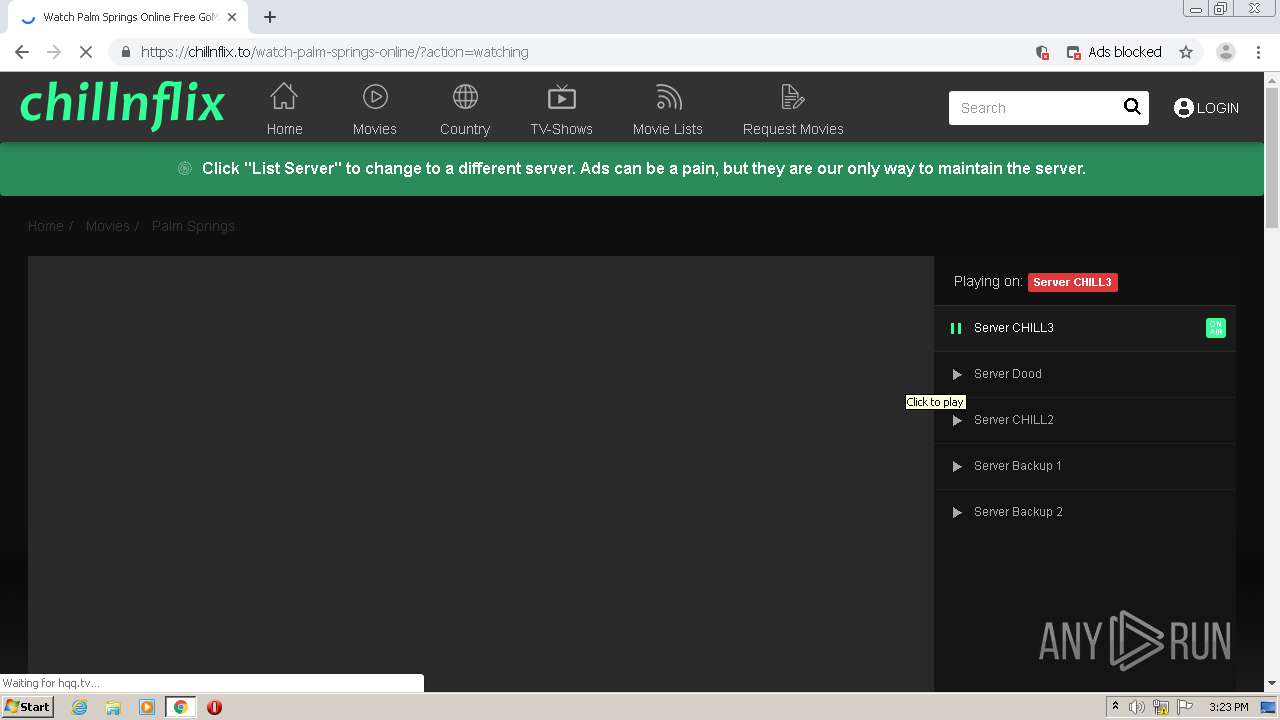This screenshot has width=1280, height=720.
Task: Open the chillnflix logo homepage
Action: pyautogui.click(x=122, y=105)
